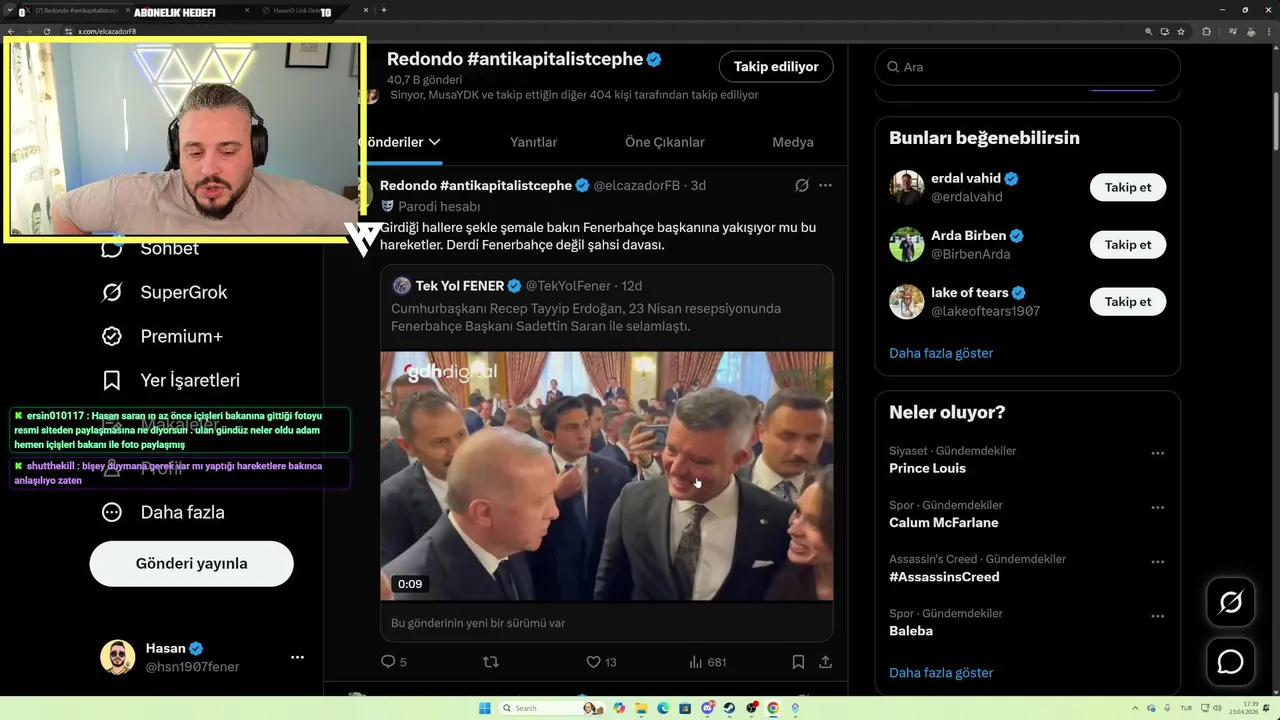Open Premium+ in the left sidebar
Viewport: 1280px width, 720px height.
162,336
